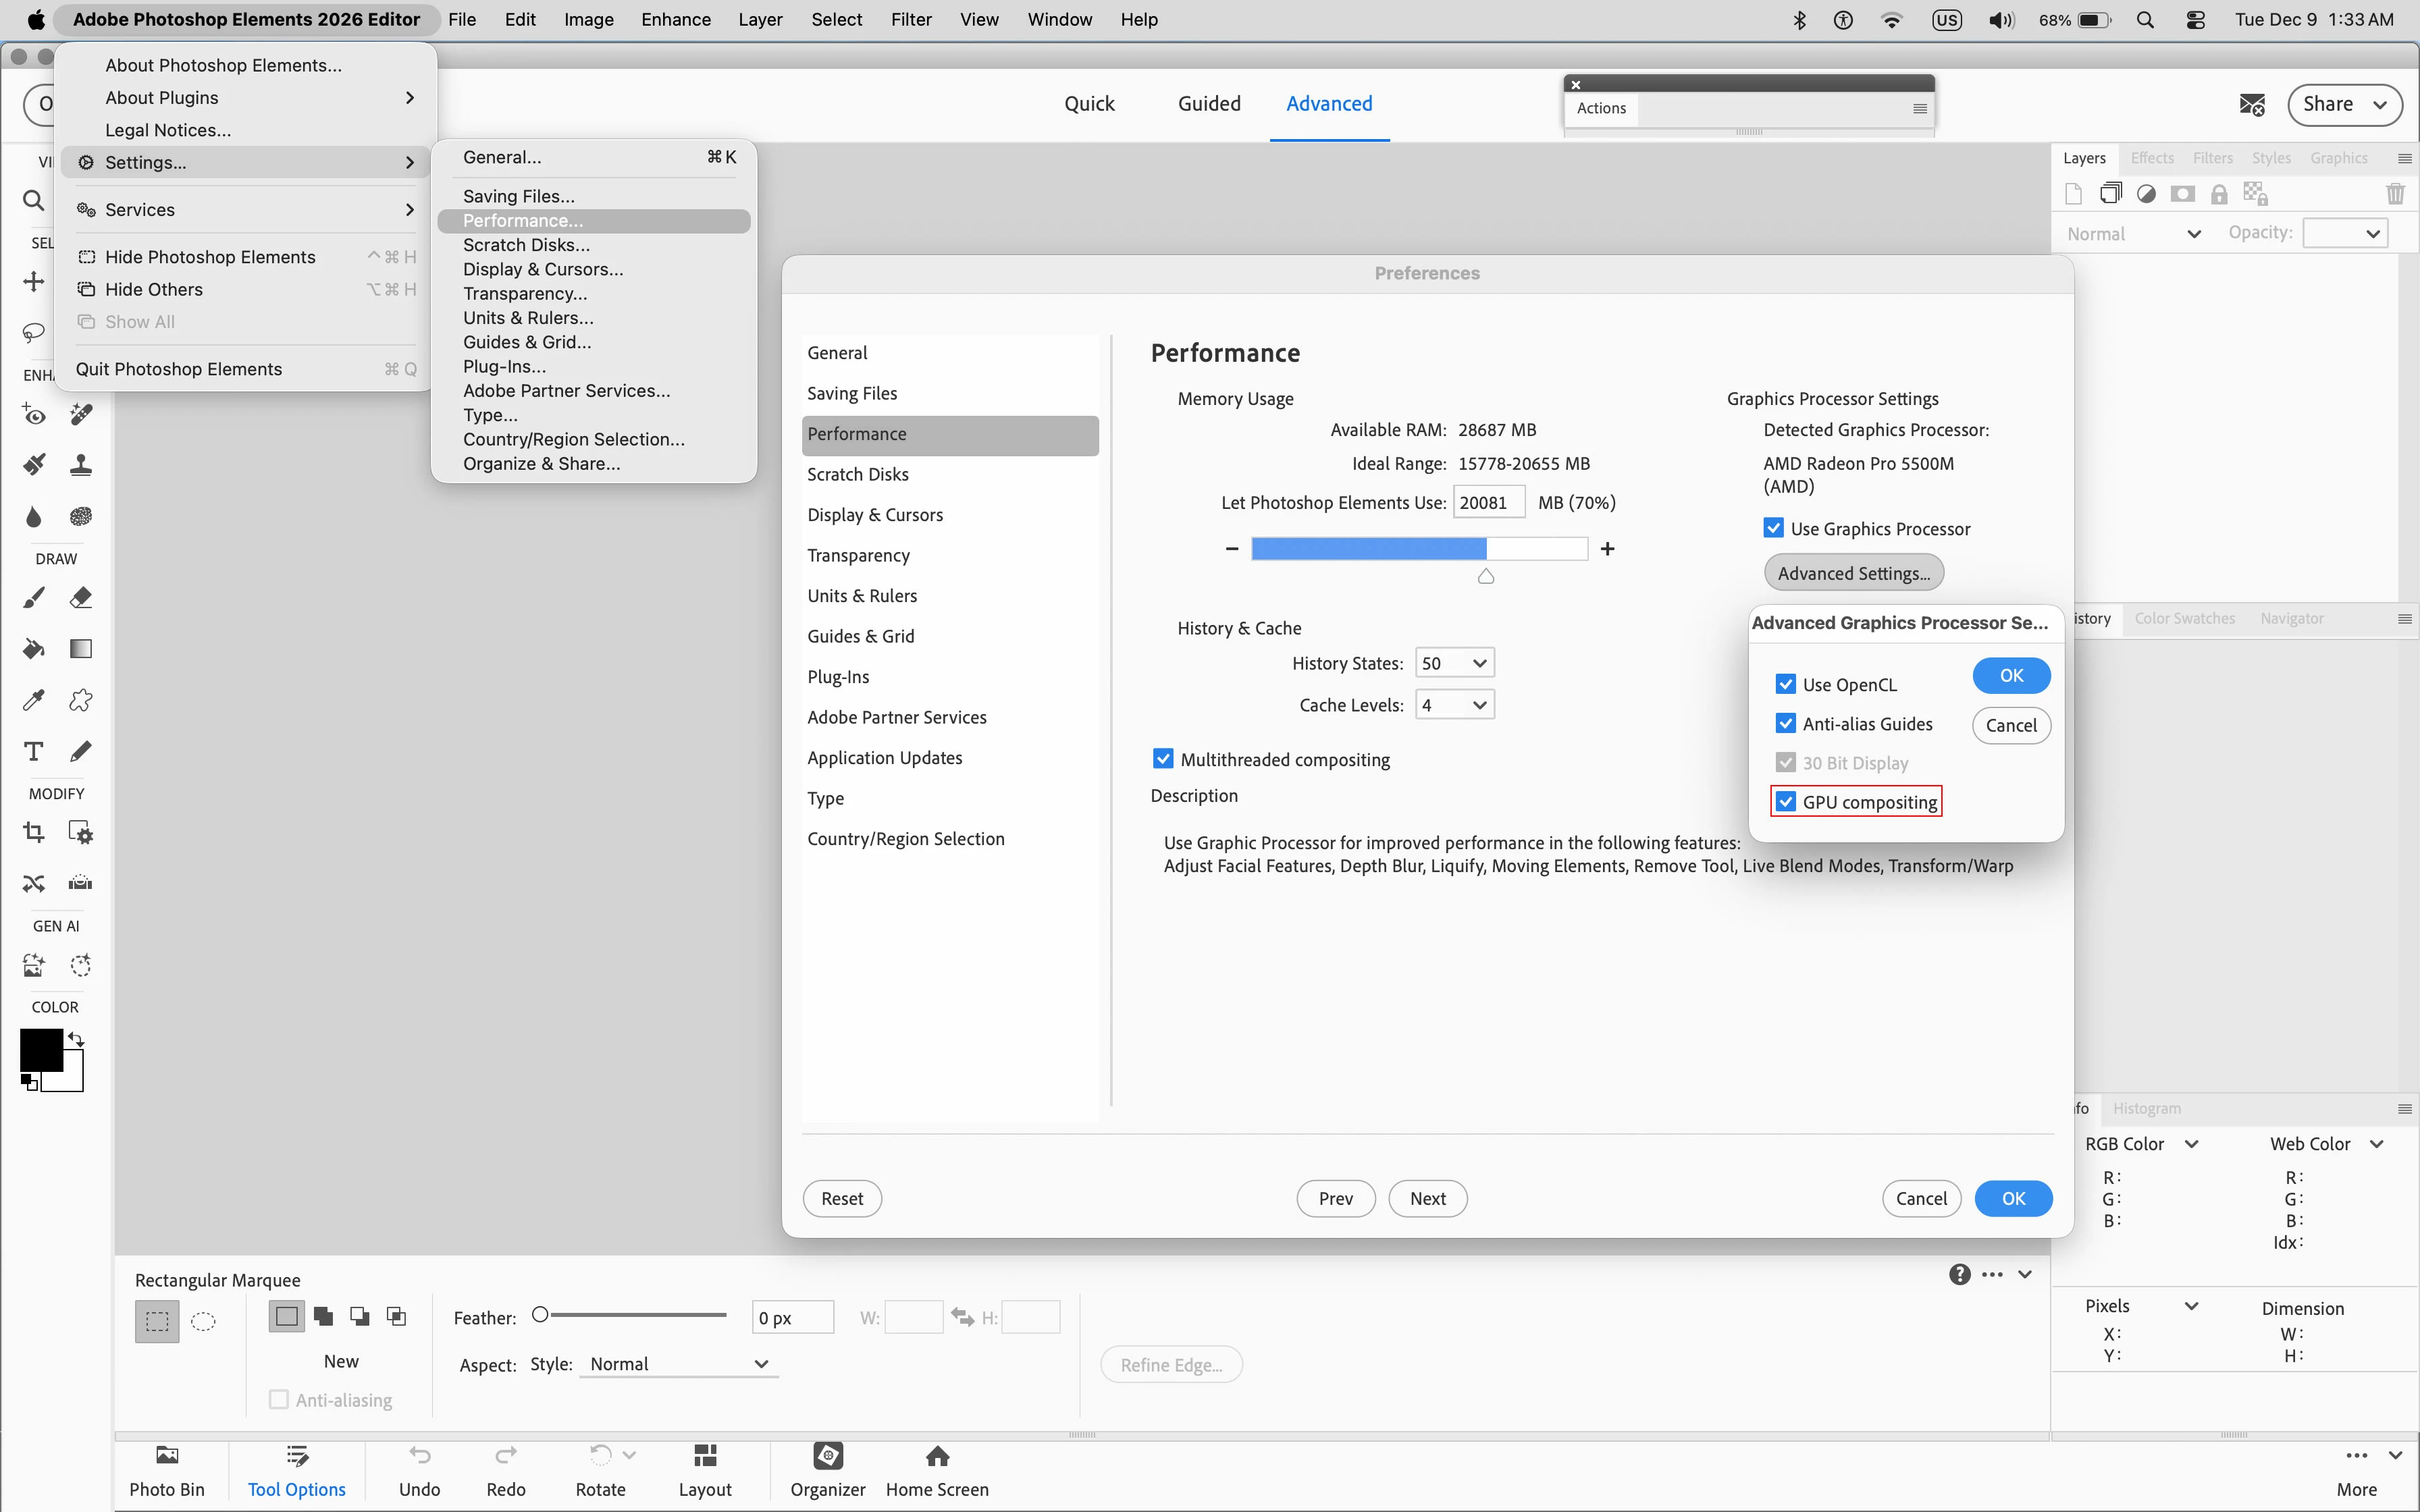Viewport: 2420px width, 1512px height.
Task: Select the Pencil tool
Action: coord(81,751)
